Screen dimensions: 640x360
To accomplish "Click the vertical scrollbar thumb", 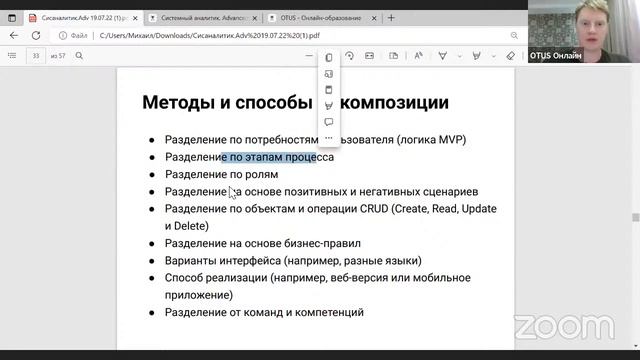I will (636, 218).
